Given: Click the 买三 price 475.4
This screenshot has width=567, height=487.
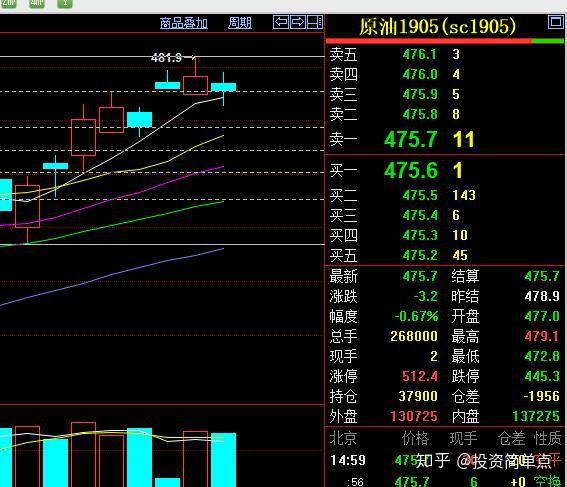Looking at the screenshot, I should coord(420,215).
